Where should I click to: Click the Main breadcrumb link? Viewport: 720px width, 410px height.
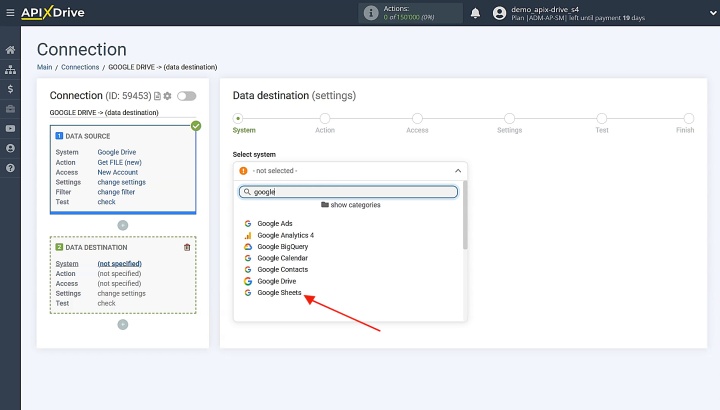click(x=45, y=67)
